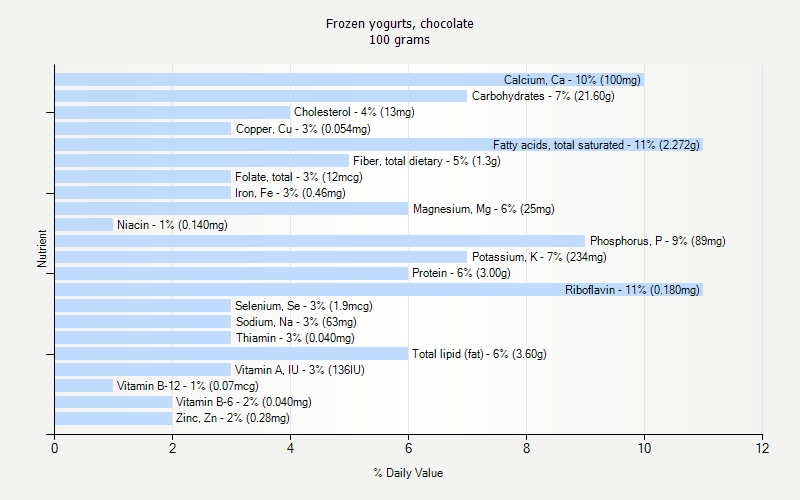
Task: Select the Vitamin B-6 2% label
Action: 243,402
